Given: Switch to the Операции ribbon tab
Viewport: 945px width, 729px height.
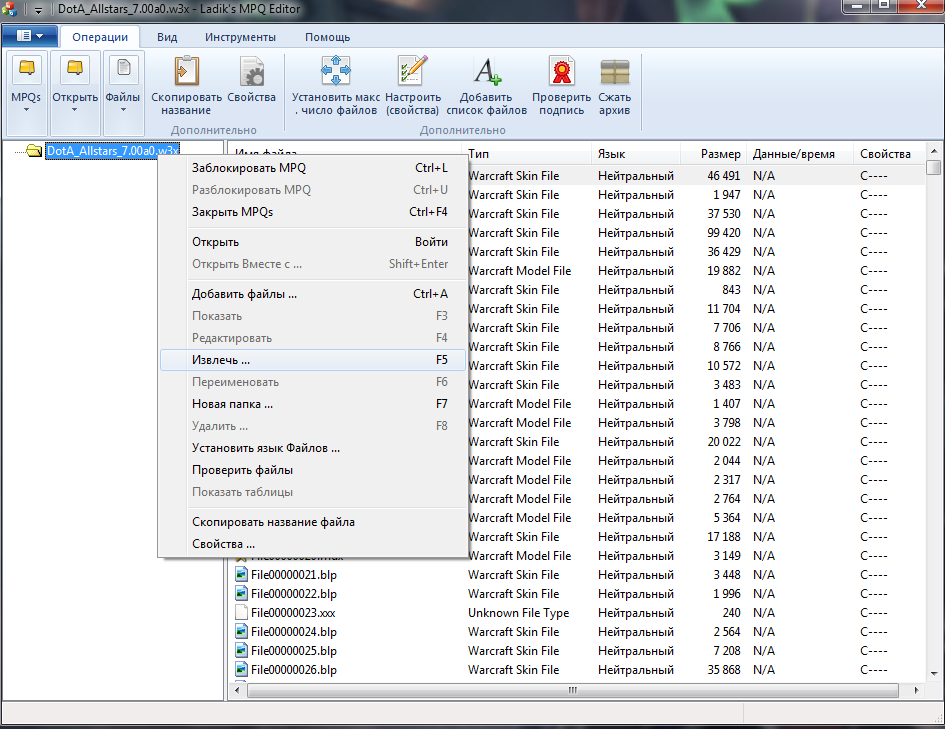Looking at the screenshot, I should click(x=100, y=37).
